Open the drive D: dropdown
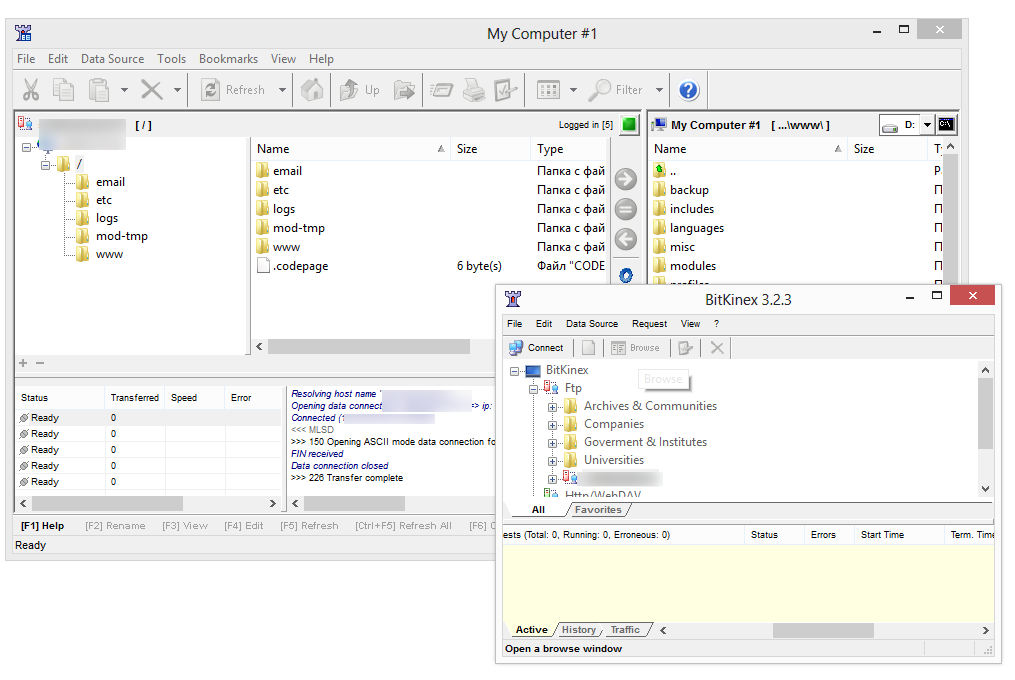 [927, 125]
